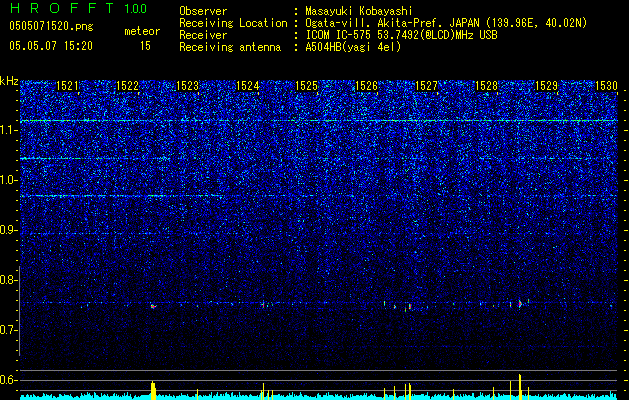Click the 0.9 kHz axis label
The height and width of the screenshot is (400, 629).
point(8,230)
